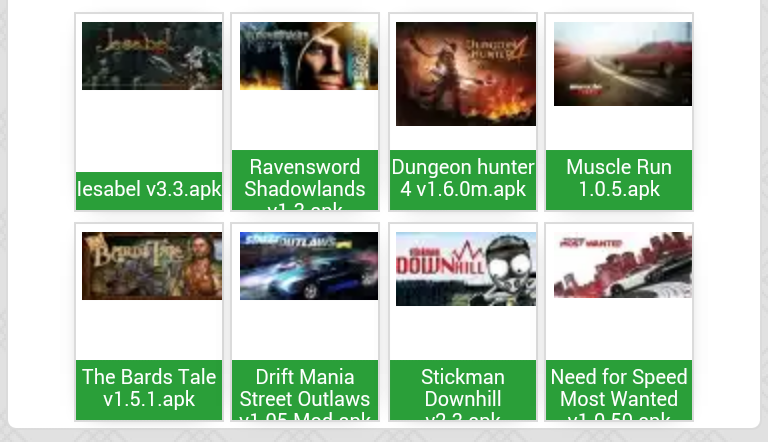Click Drift Mania Street Outlaws label
768x442 pixels.
(x=305, y=390)
